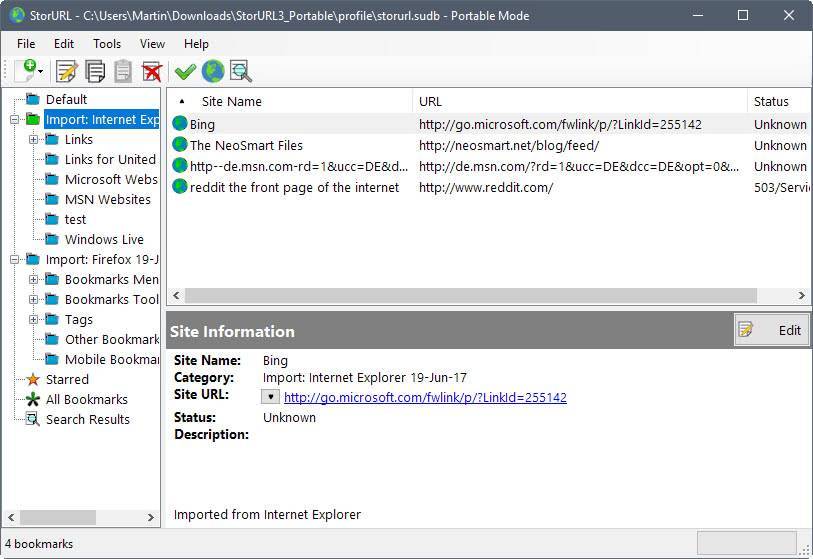This screenshot has width=813, height=559.
Task: Sort by the URL column header
Action: coord(430,102)
